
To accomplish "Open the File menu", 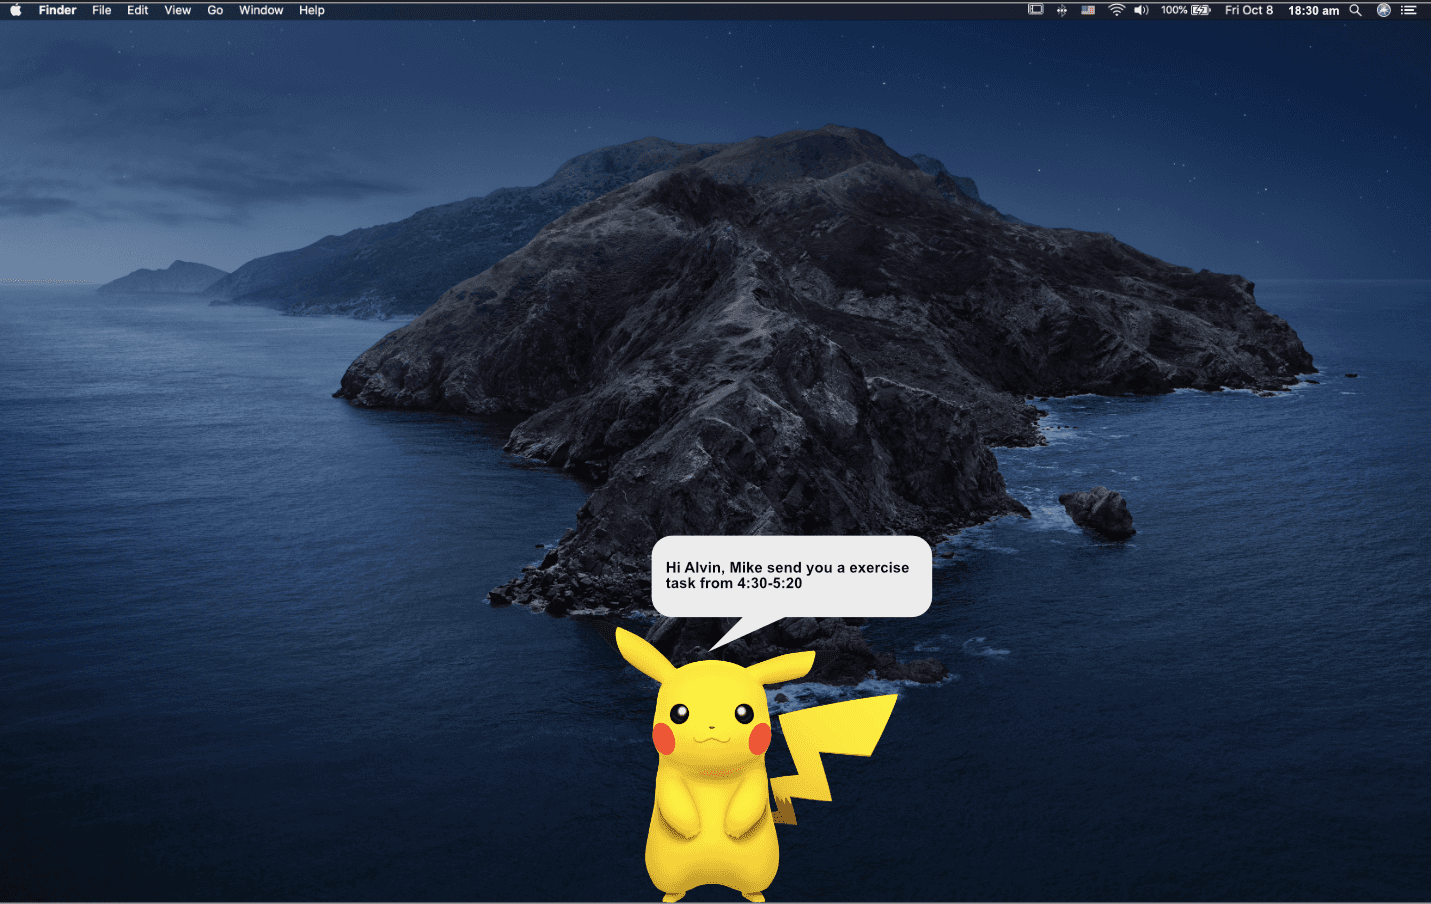I will (102, 10).
